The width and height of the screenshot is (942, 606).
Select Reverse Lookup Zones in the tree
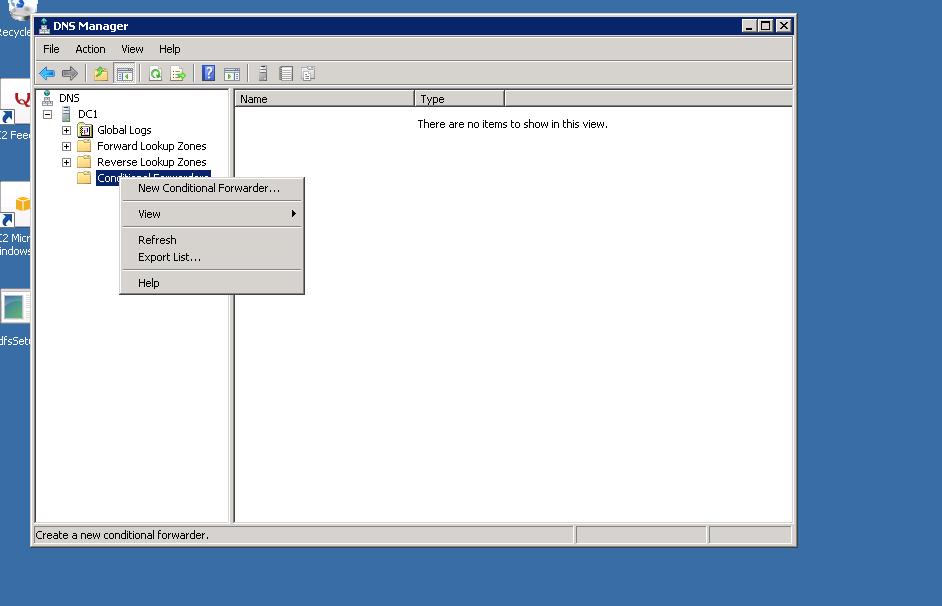[151, 162]
